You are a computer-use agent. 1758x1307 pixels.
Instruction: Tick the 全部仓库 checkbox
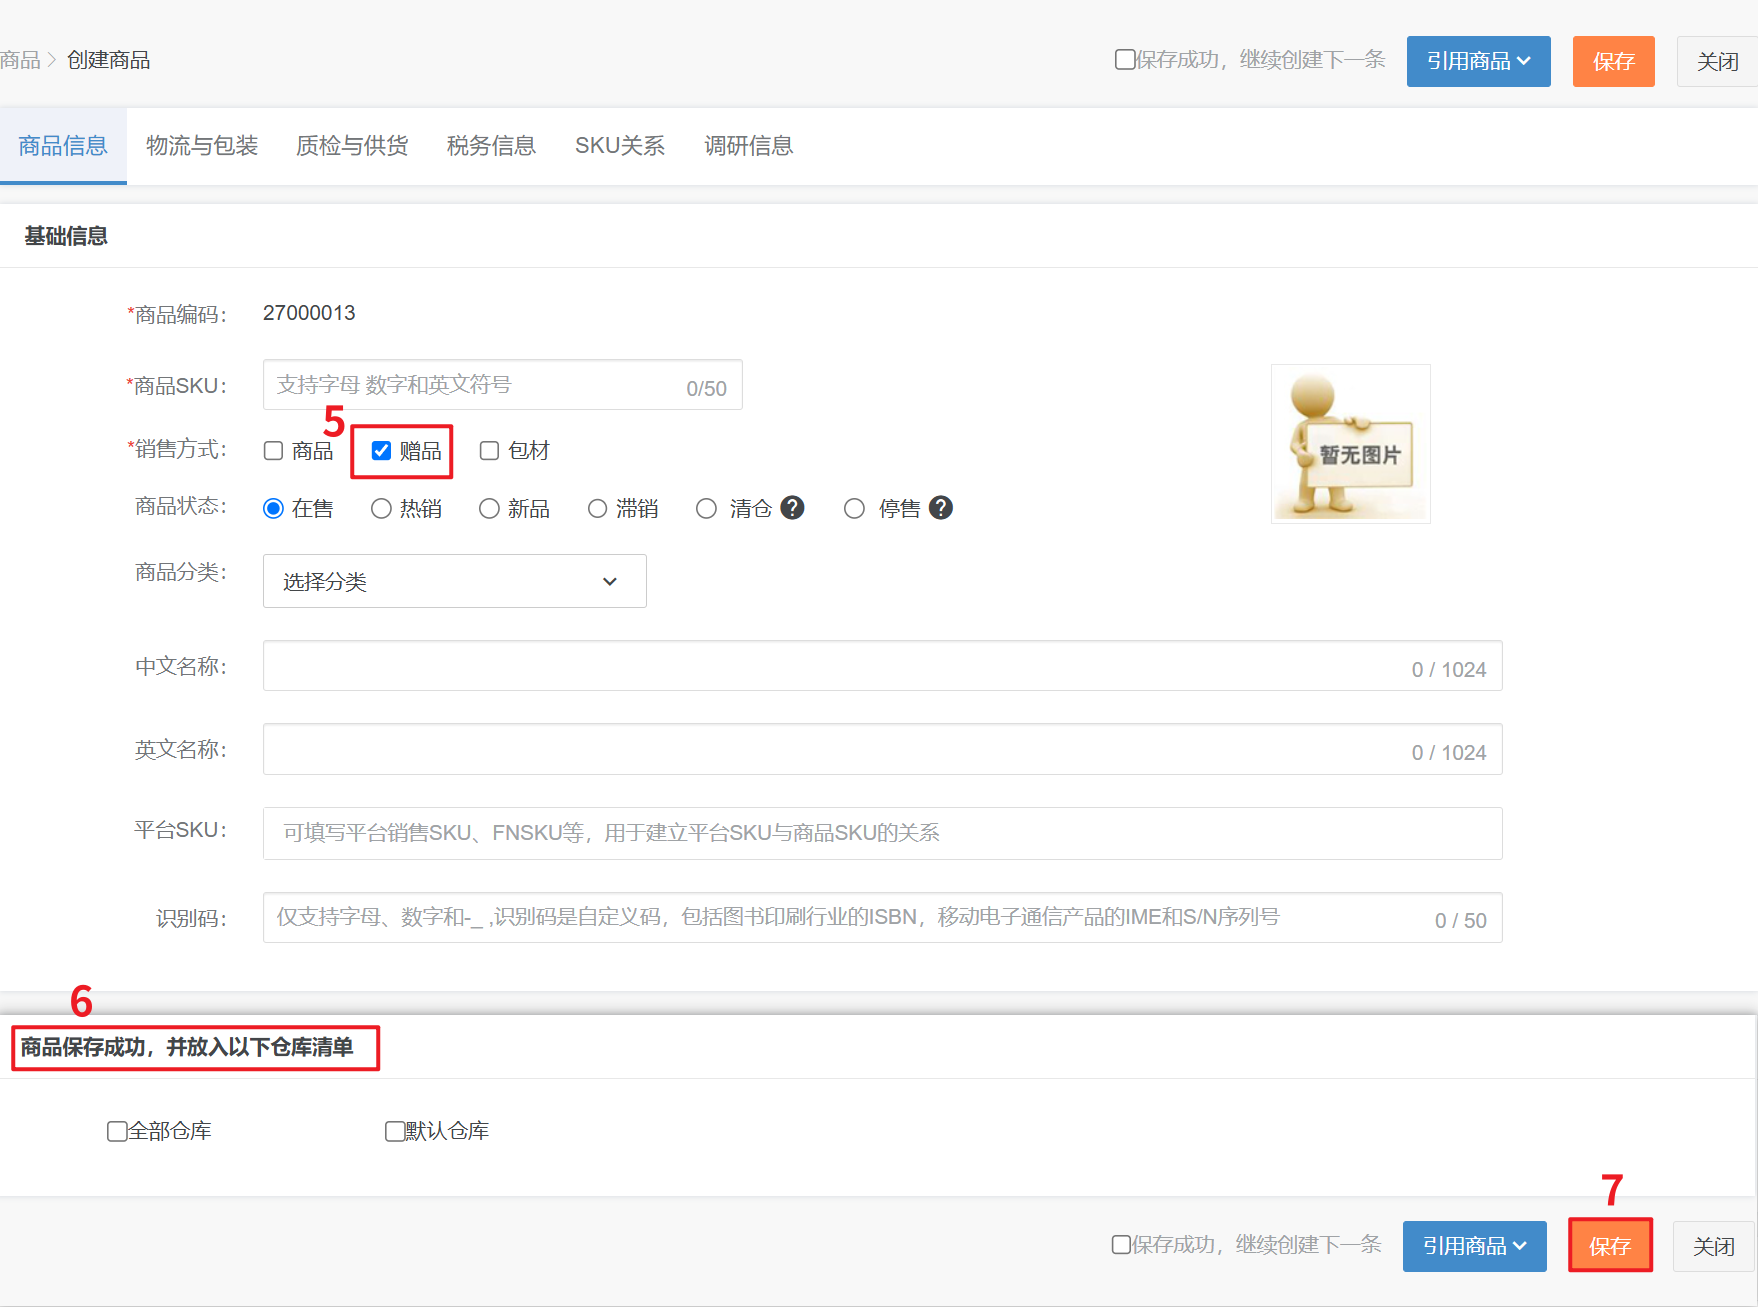(x=117, y=1131)
